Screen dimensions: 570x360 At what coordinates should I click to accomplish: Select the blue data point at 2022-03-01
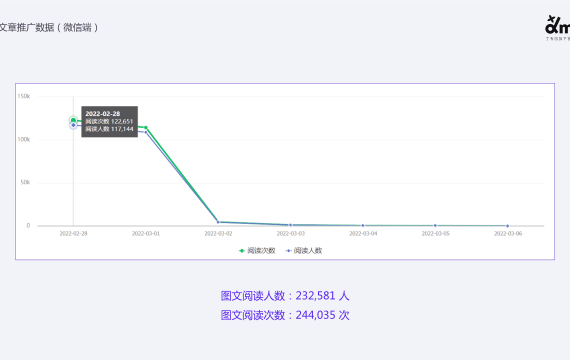(146, 132)
